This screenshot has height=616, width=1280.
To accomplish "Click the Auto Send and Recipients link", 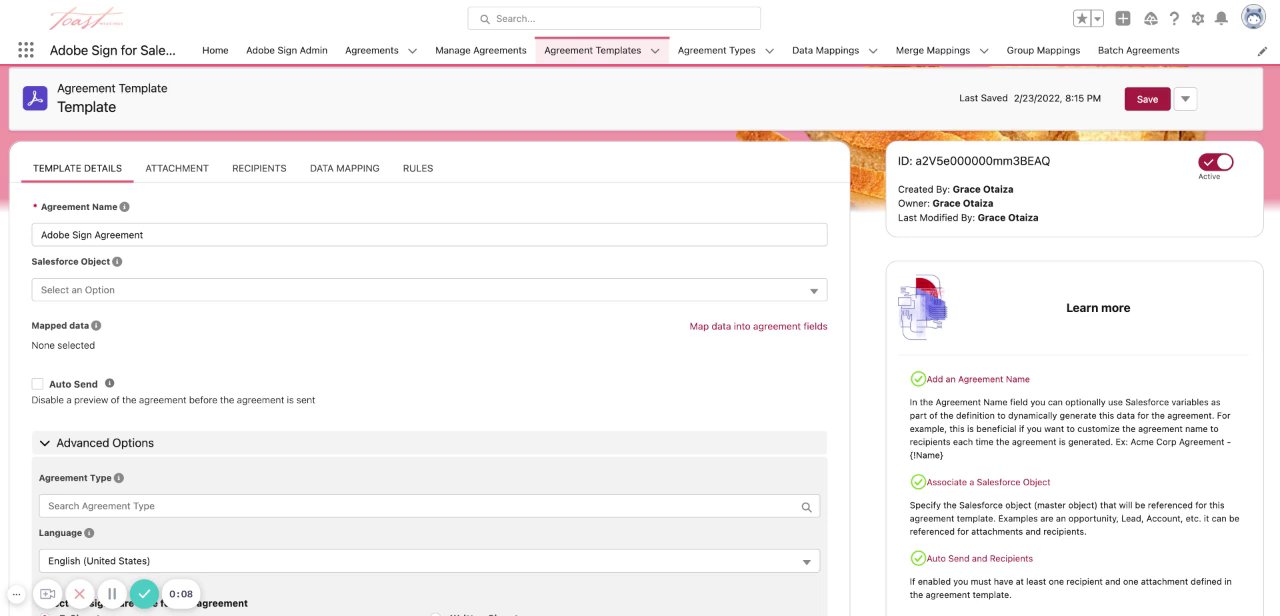I will [x=980, y=558].
